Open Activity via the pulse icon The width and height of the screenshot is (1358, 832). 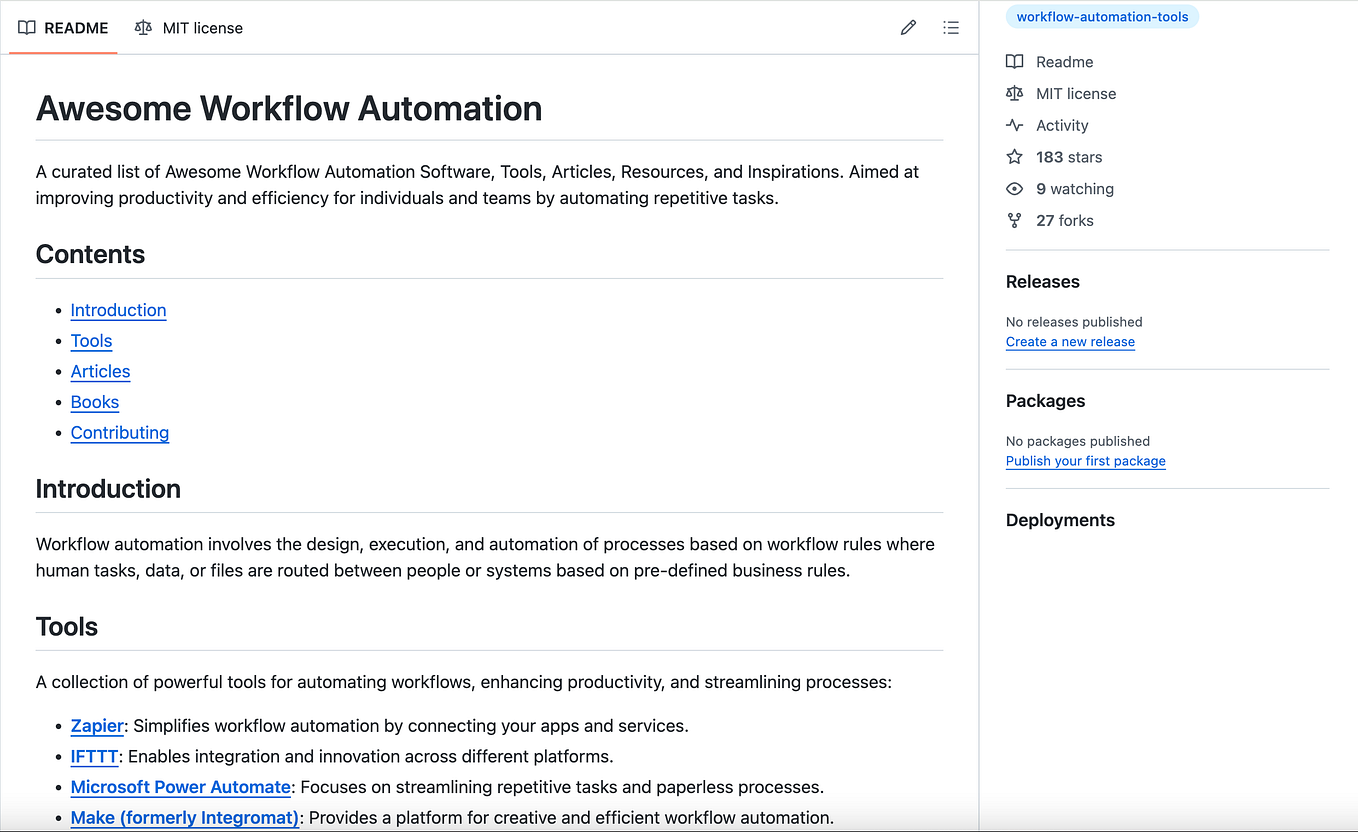tap(1014, 125)
